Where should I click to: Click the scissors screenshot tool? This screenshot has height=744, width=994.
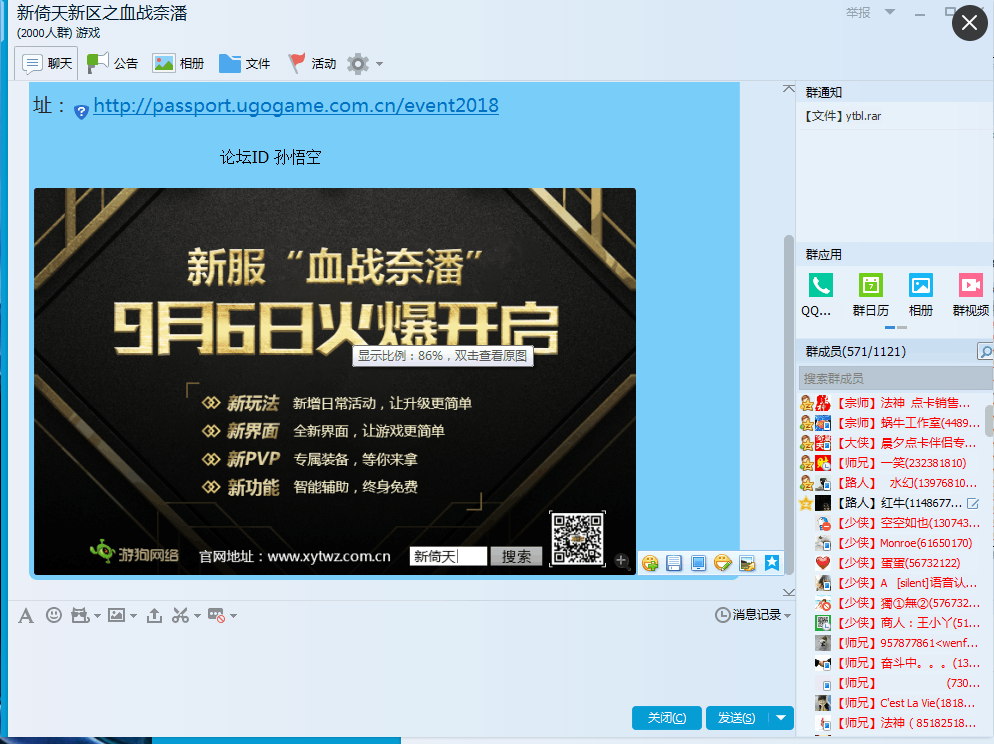click(181, 615)
